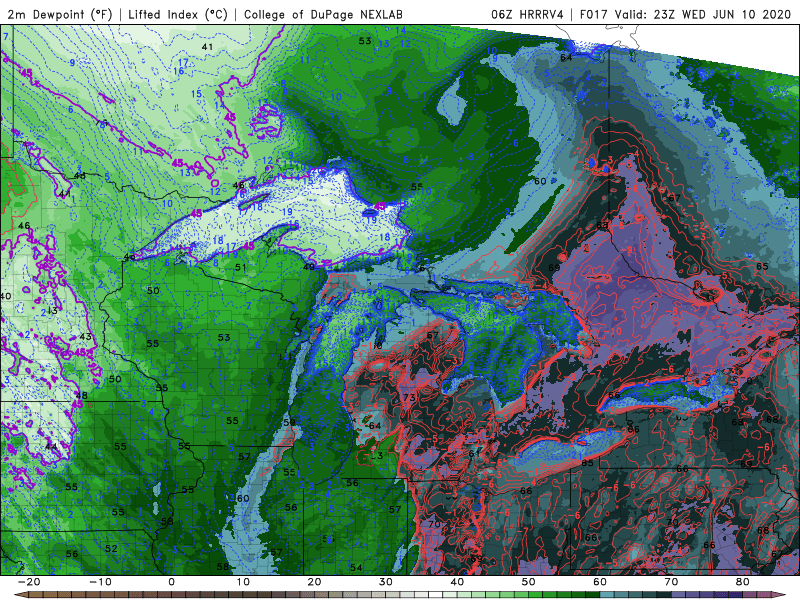Click the dewpoint value 54 on the map

point(356,567)
